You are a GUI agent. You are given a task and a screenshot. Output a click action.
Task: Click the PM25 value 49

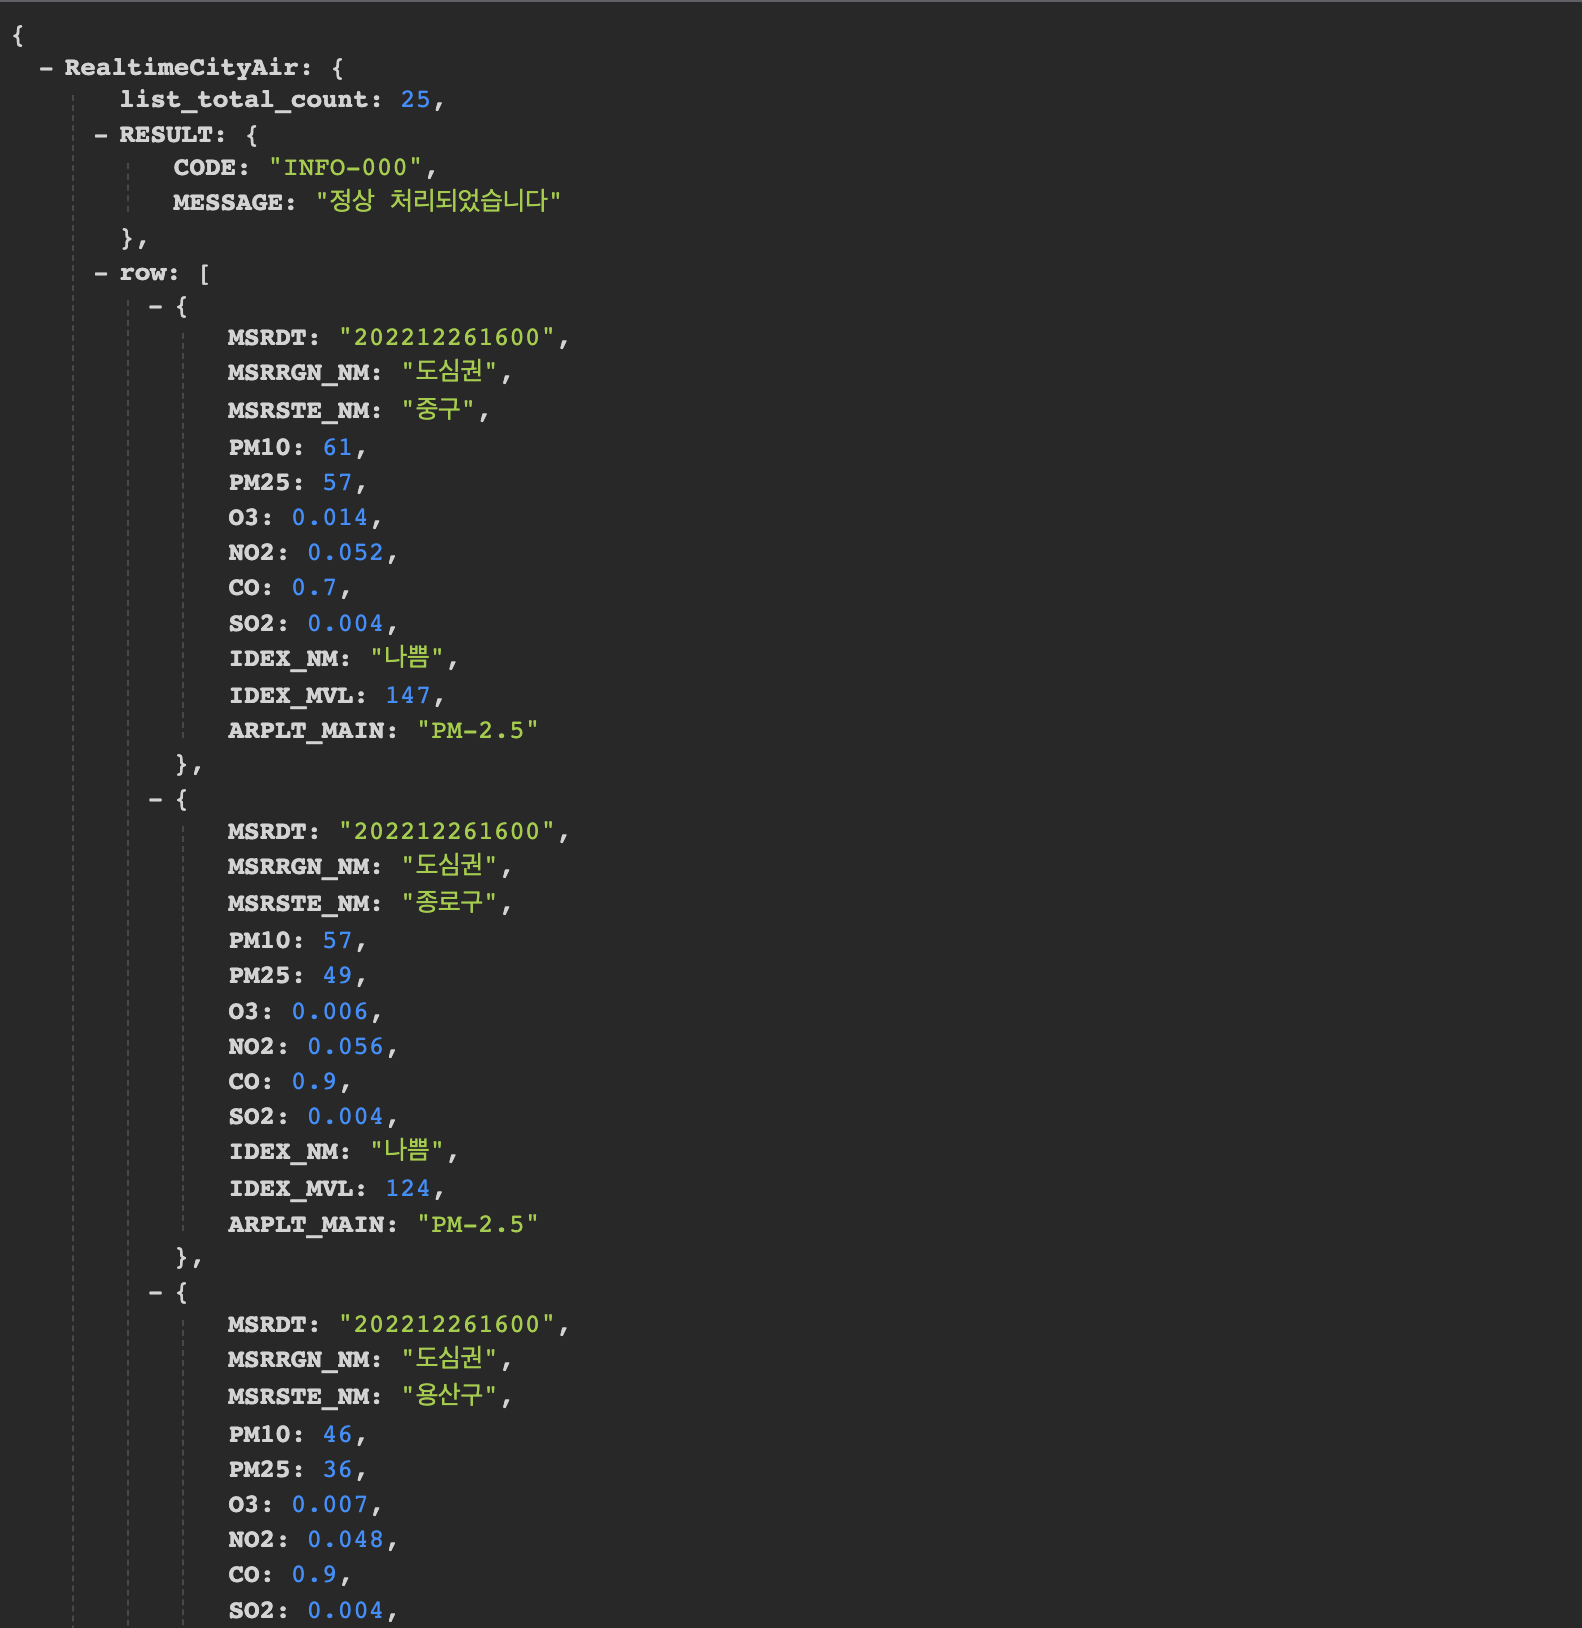tap(337, 975)
